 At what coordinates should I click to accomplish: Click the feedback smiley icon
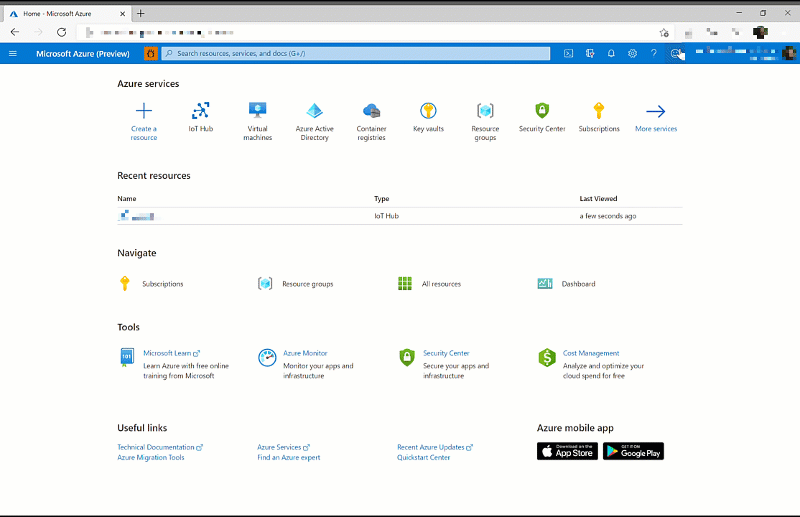click(675, 54)
